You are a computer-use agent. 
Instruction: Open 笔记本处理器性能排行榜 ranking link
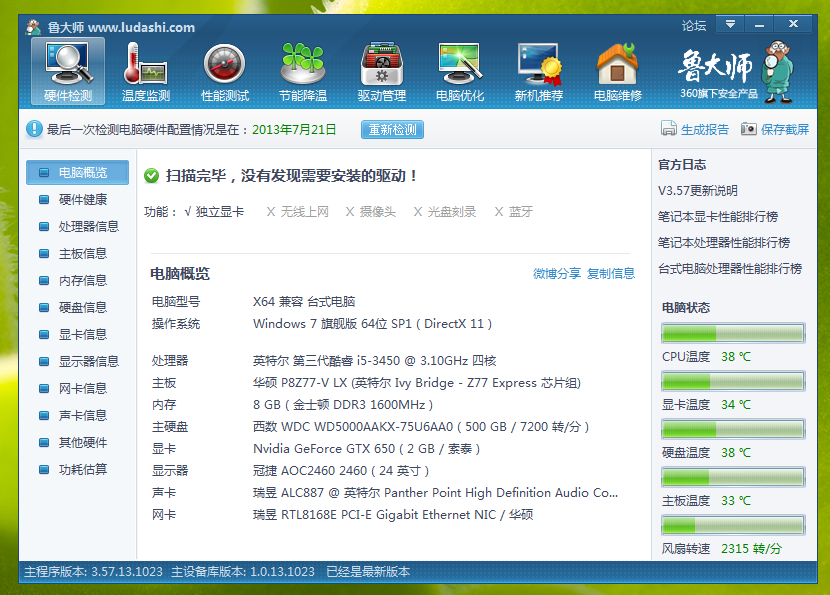724,242
